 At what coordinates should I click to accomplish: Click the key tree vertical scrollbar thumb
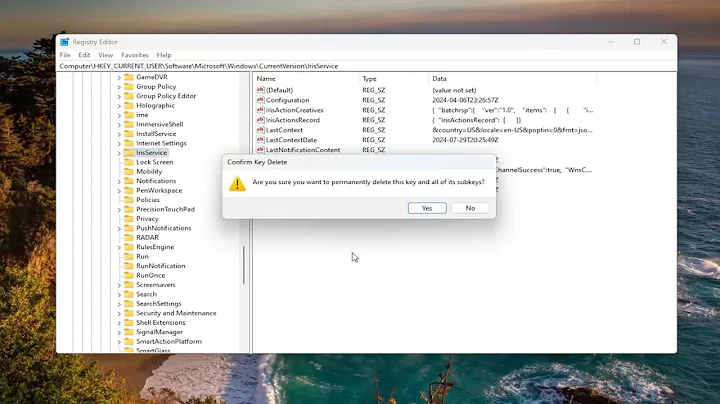tap(244, 265)
